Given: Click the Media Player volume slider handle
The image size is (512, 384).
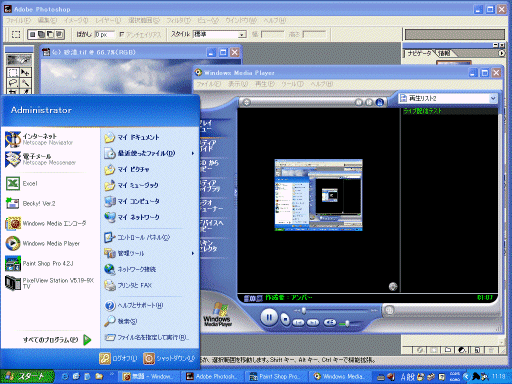Looking at the screenshot, I should tap(347, 323).
